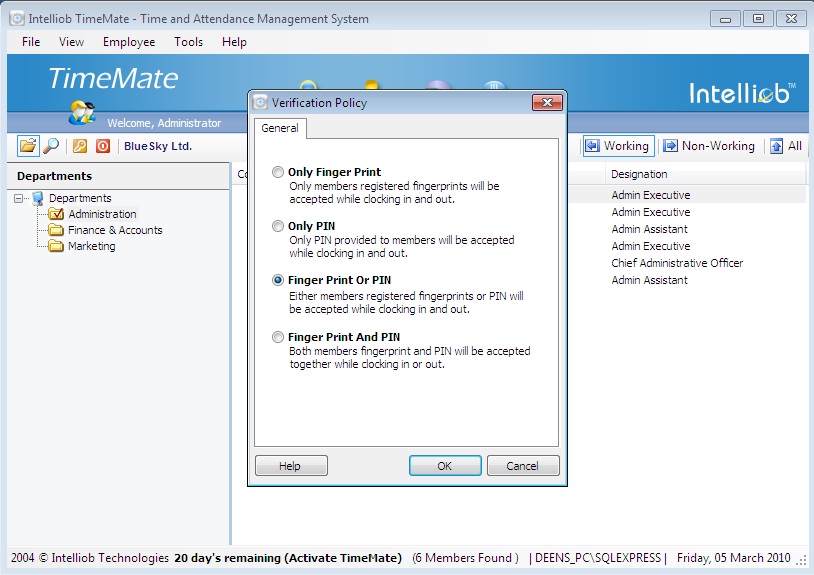Show All employees filter
814x575 pixels.
(786, 146)
